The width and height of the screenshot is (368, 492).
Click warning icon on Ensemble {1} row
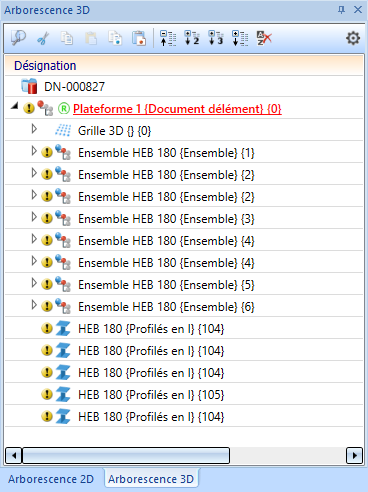coord(47,152)
